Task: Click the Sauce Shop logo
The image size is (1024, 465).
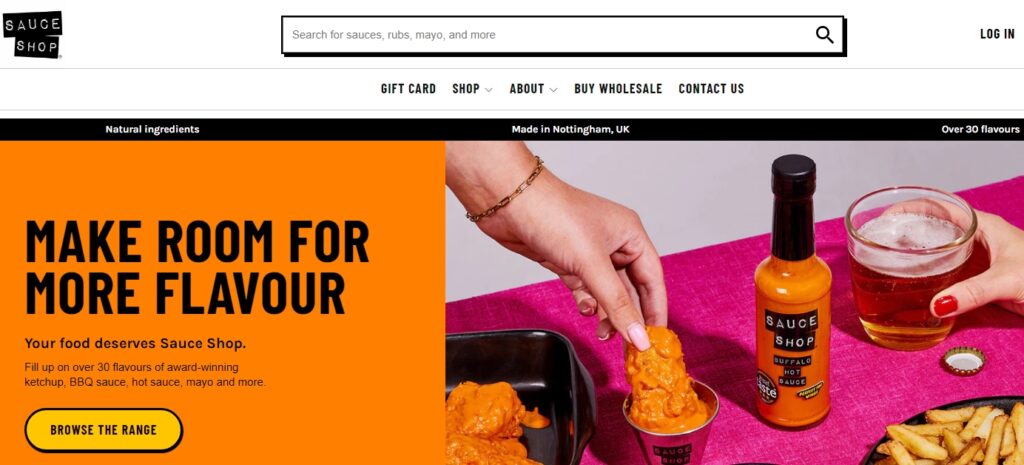Action: [33, 35]
